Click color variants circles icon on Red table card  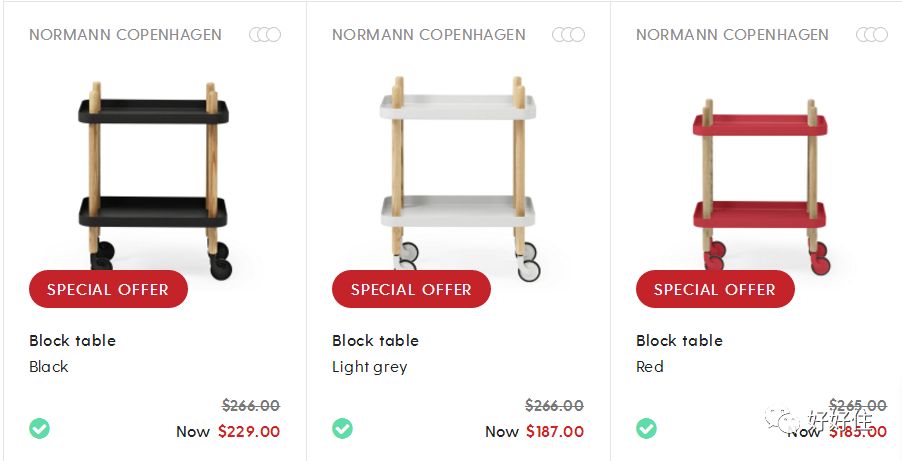872,35
